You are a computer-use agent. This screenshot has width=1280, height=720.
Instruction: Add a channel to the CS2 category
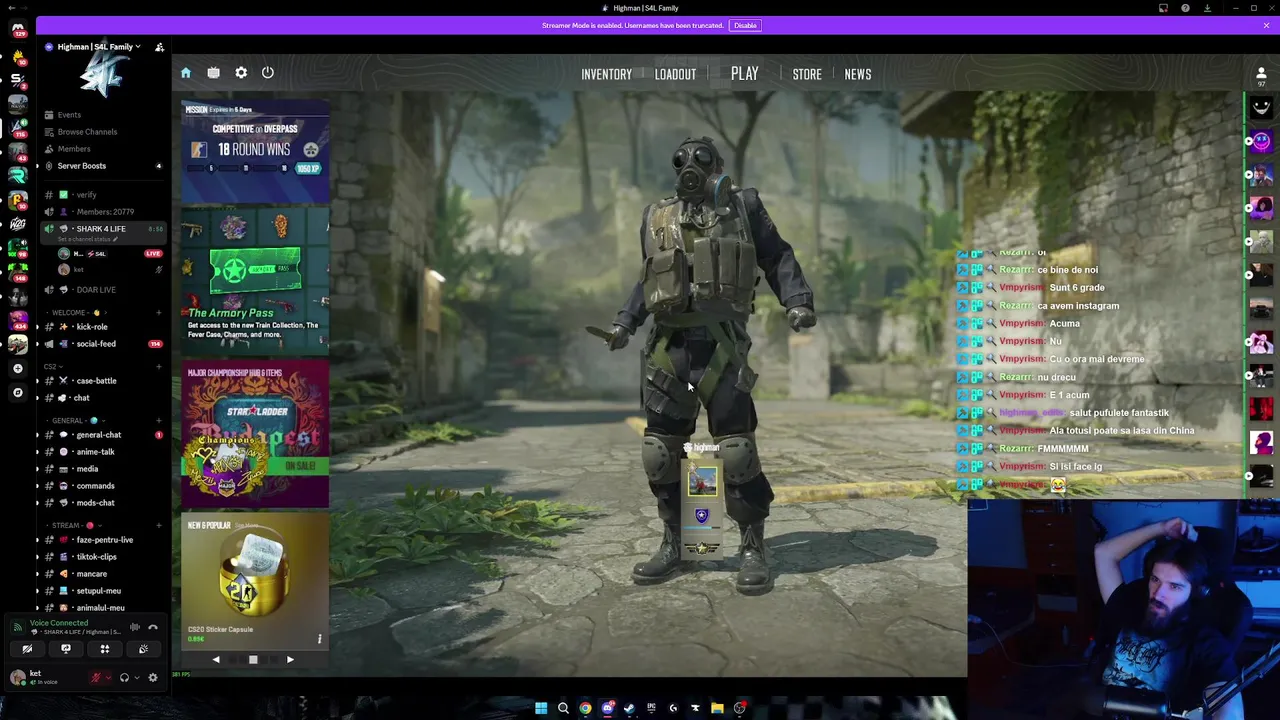coord(158,367)
